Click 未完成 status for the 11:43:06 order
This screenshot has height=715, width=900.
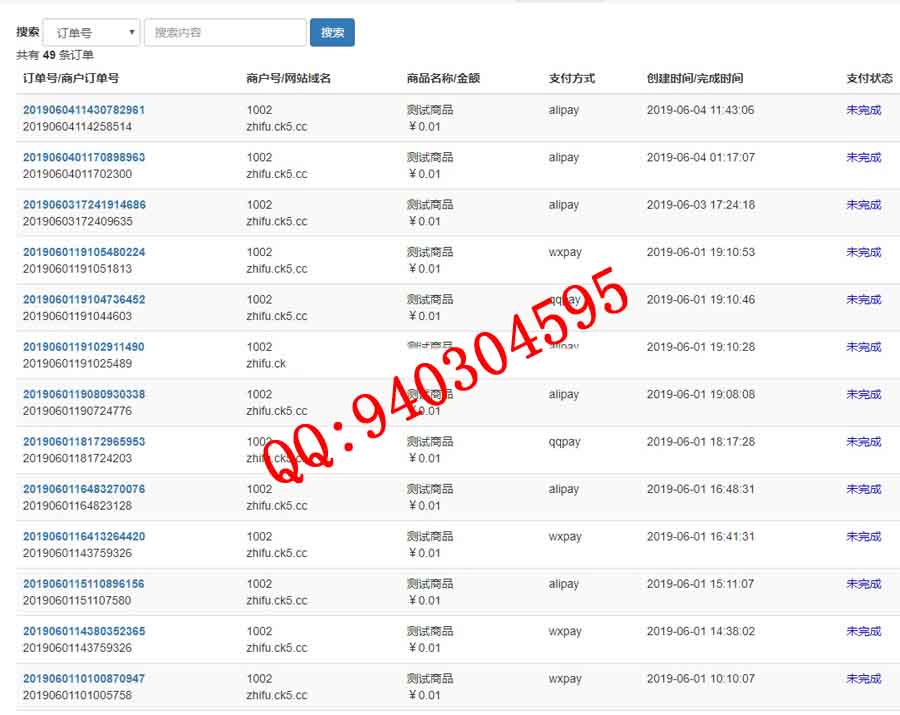point(863,110)
